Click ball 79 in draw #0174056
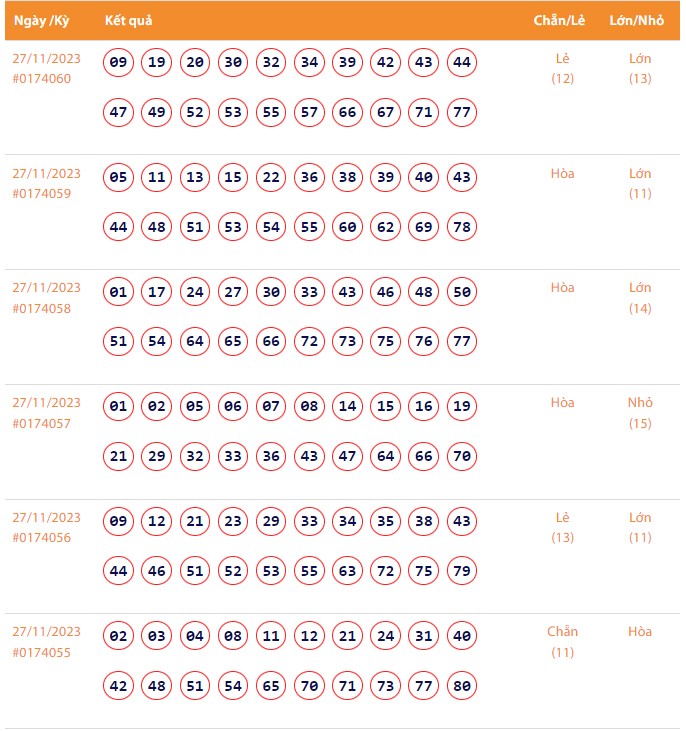 [x=462, y=571]
